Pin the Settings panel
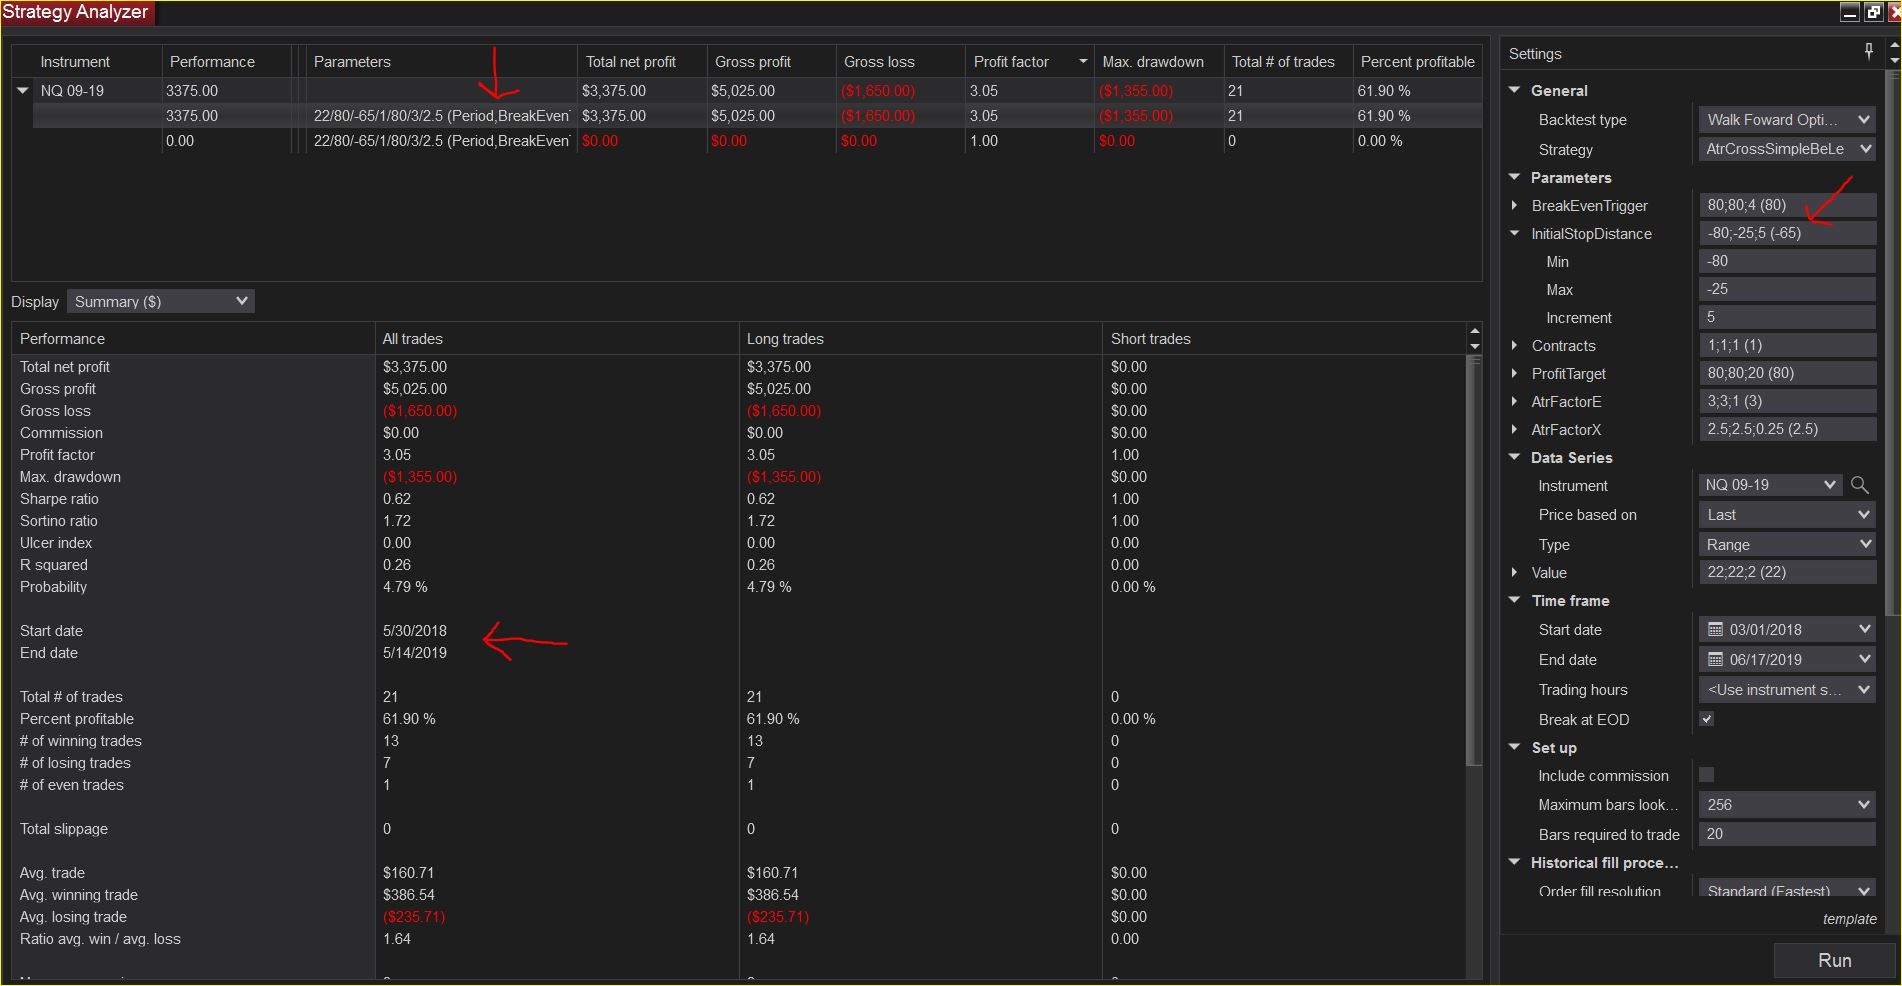1902x986 pixels. point(1869,51)
